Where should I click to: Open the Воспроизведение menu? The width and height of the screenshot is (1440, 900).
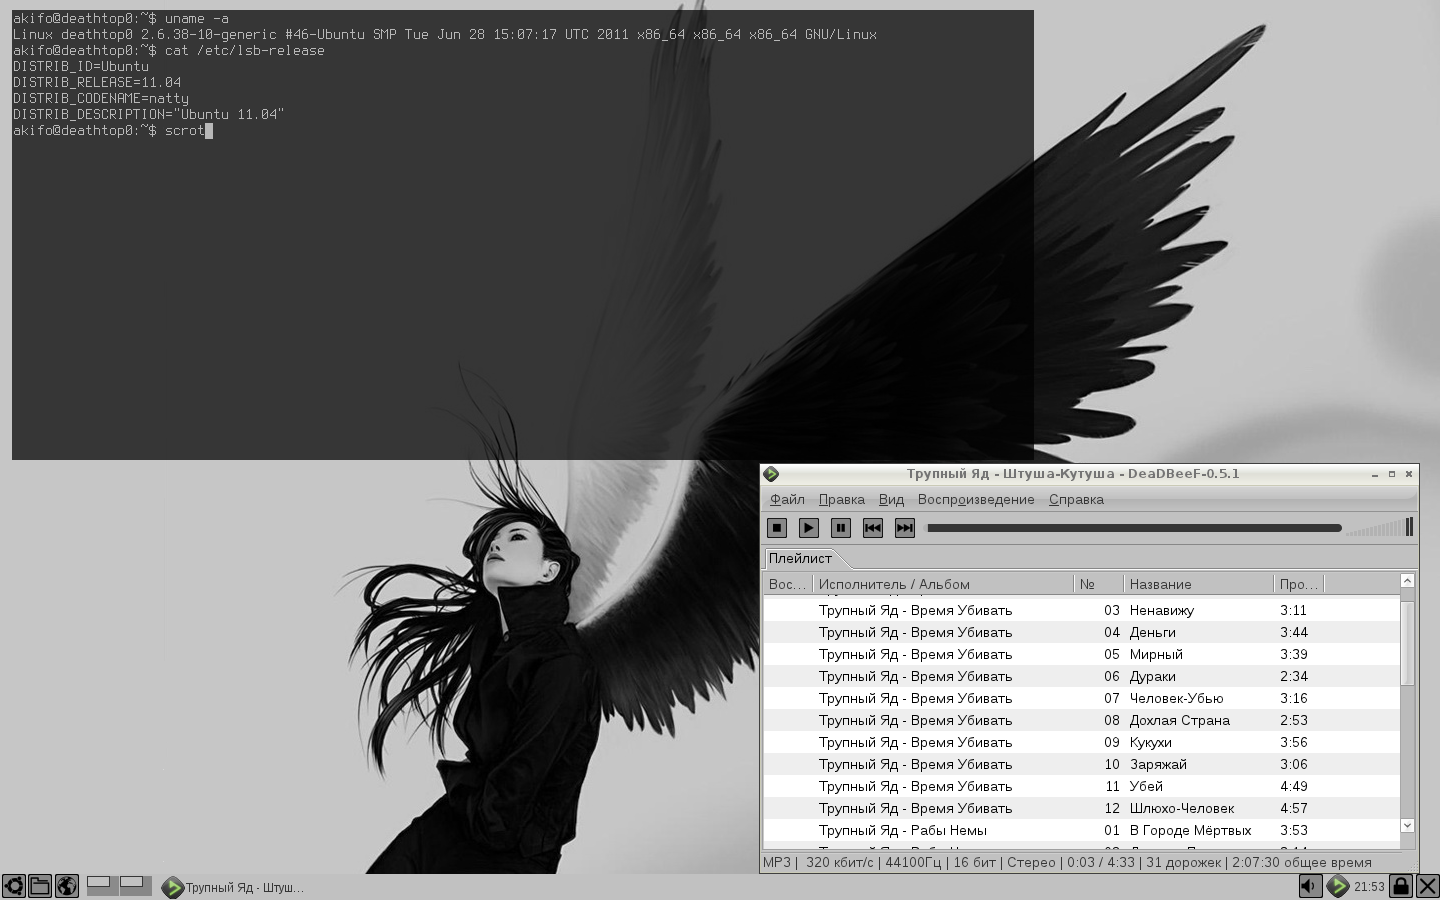[x=976, y=500]
